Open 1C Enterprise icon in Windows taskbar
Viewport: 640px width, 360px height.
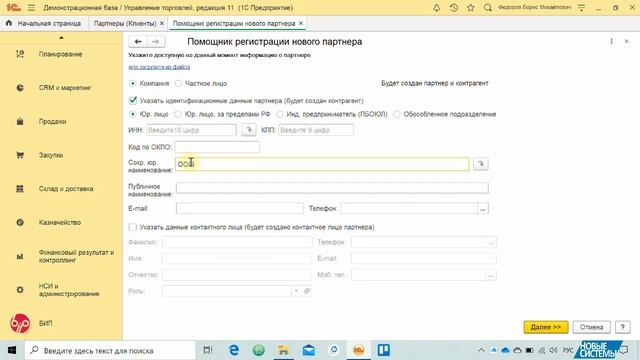(x=358, y=350)
